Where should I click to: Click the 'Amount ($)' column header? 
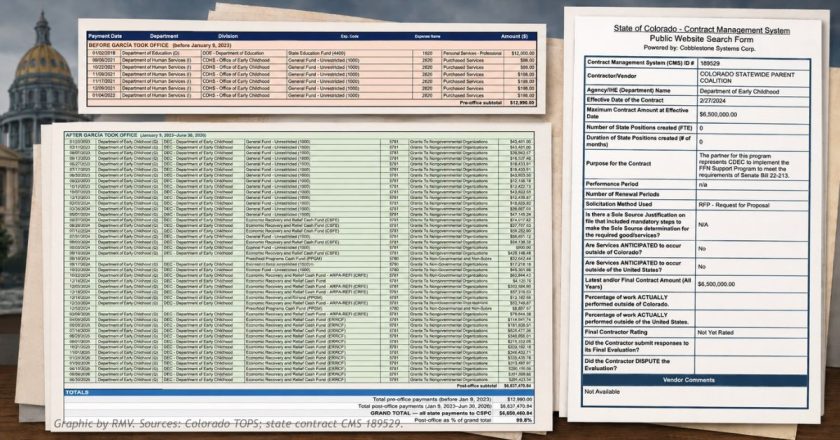(514, 36)
